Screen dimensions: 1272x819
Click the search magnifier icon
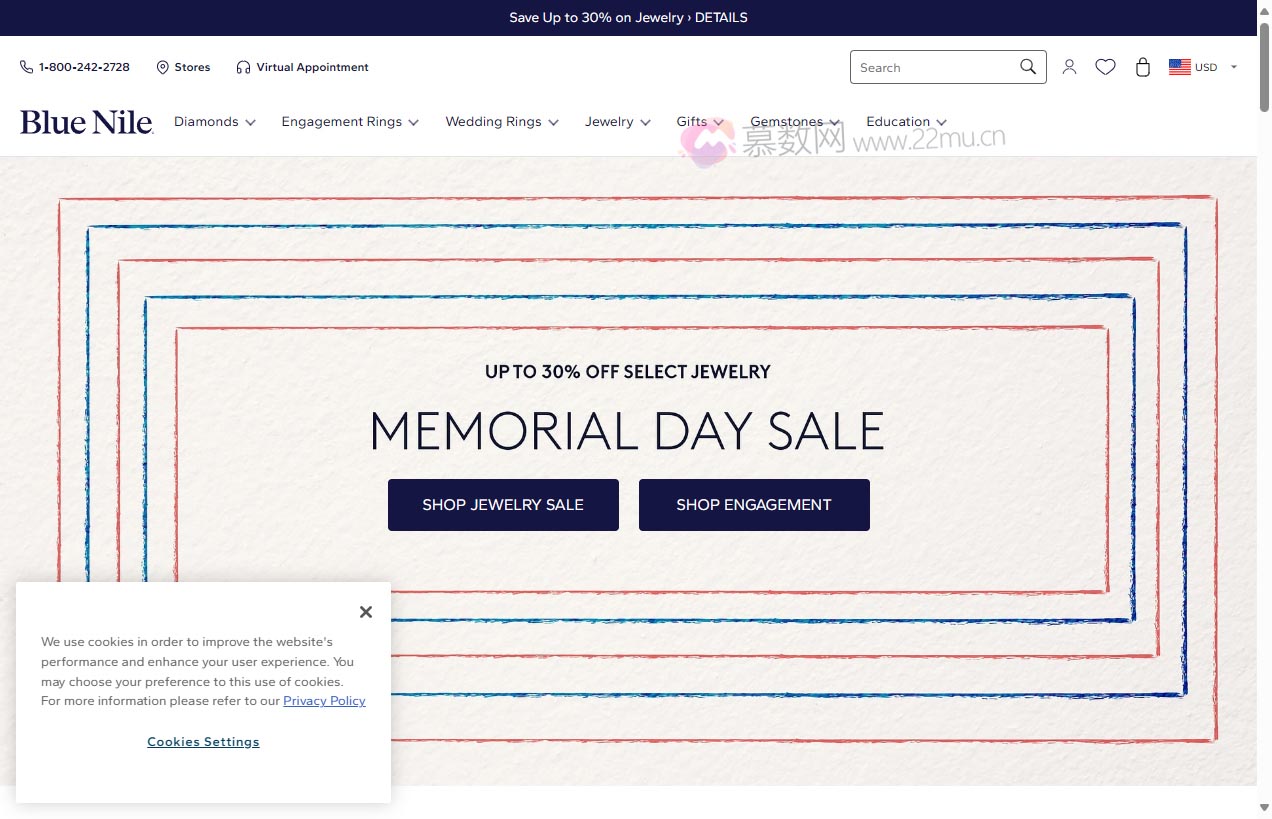click(x=1028, y=67)
